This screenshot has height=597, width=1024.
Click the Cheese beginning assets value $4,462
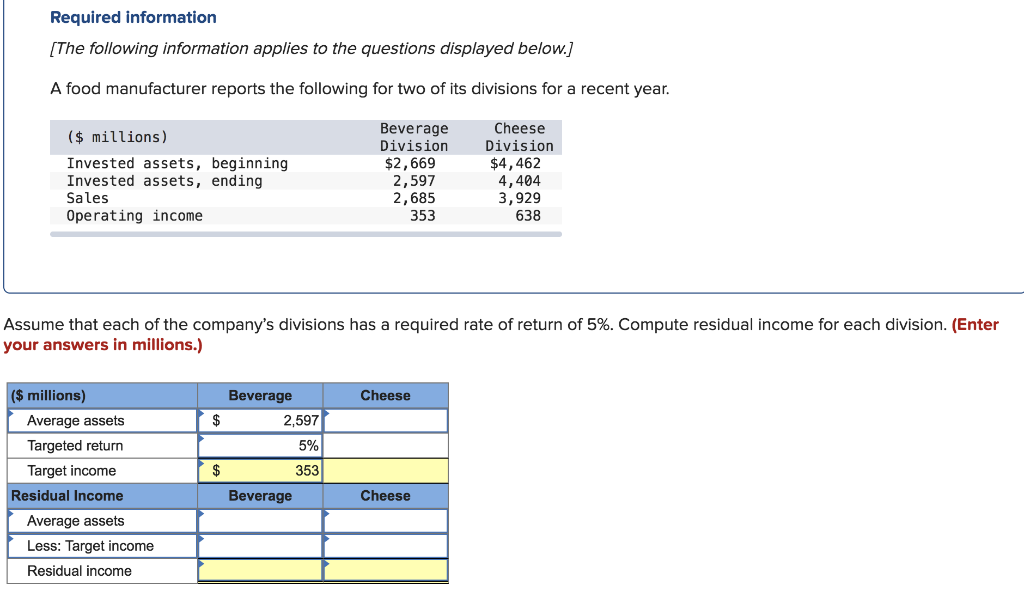pyautogui.click(x=515, y=163)
